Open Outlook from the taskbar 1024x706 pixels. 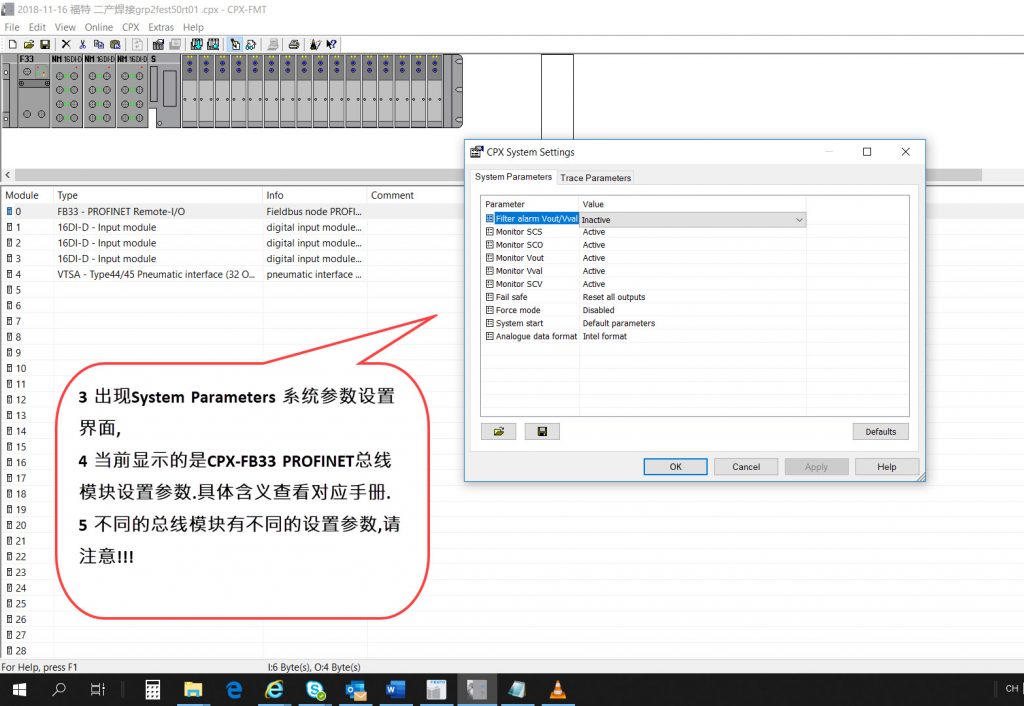pyautogui.click(x=357, y=689)
